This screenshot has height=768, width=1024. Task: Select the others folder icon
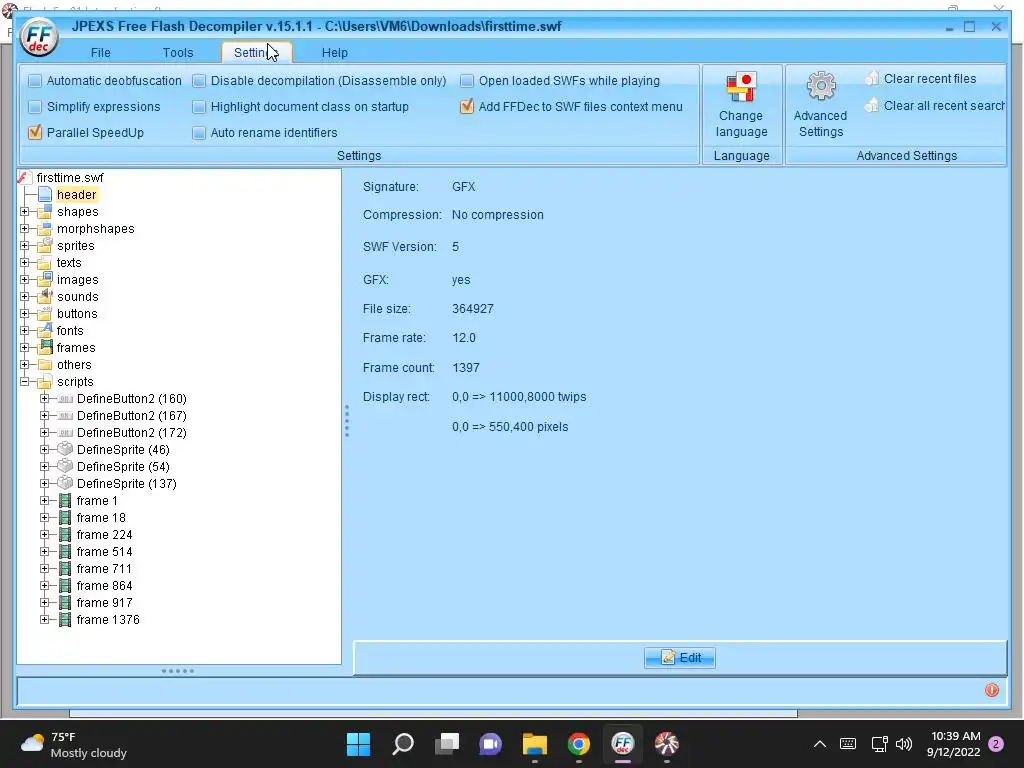pos(44,364)
